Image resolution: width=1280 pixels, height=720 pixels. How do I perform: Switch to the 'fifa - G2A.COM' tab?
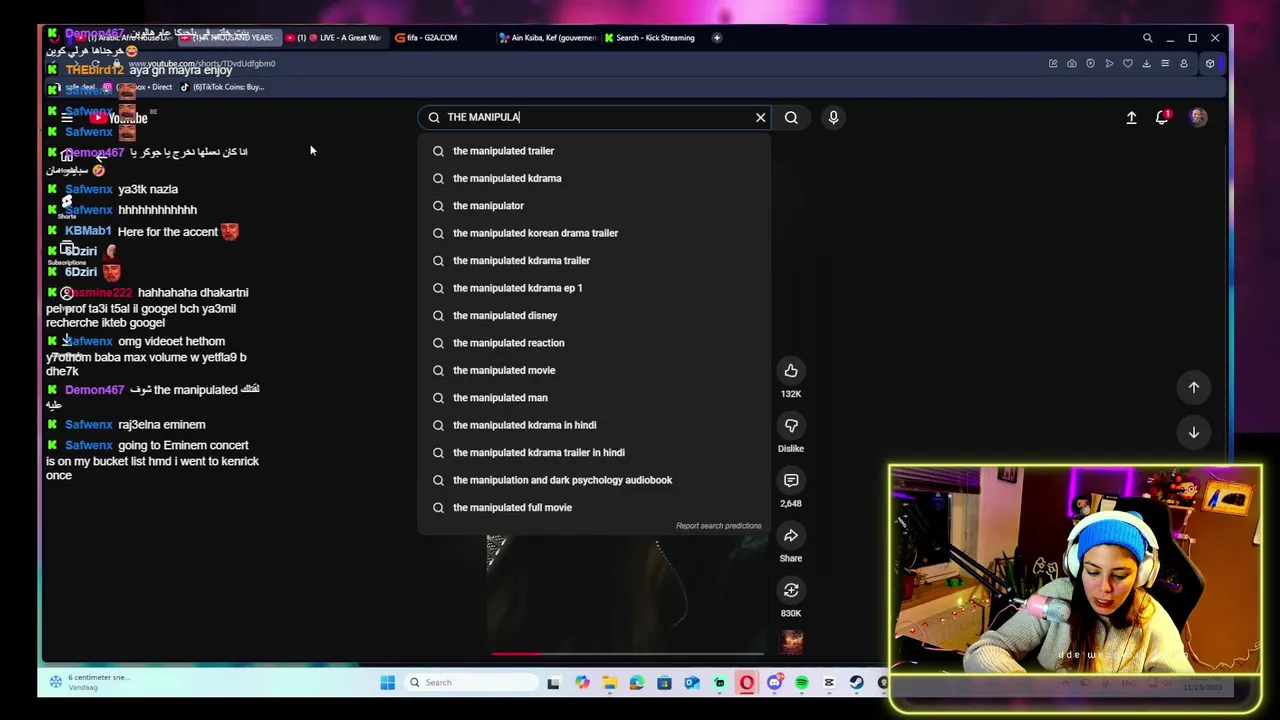pyautogui.click(x=432, y=38)
